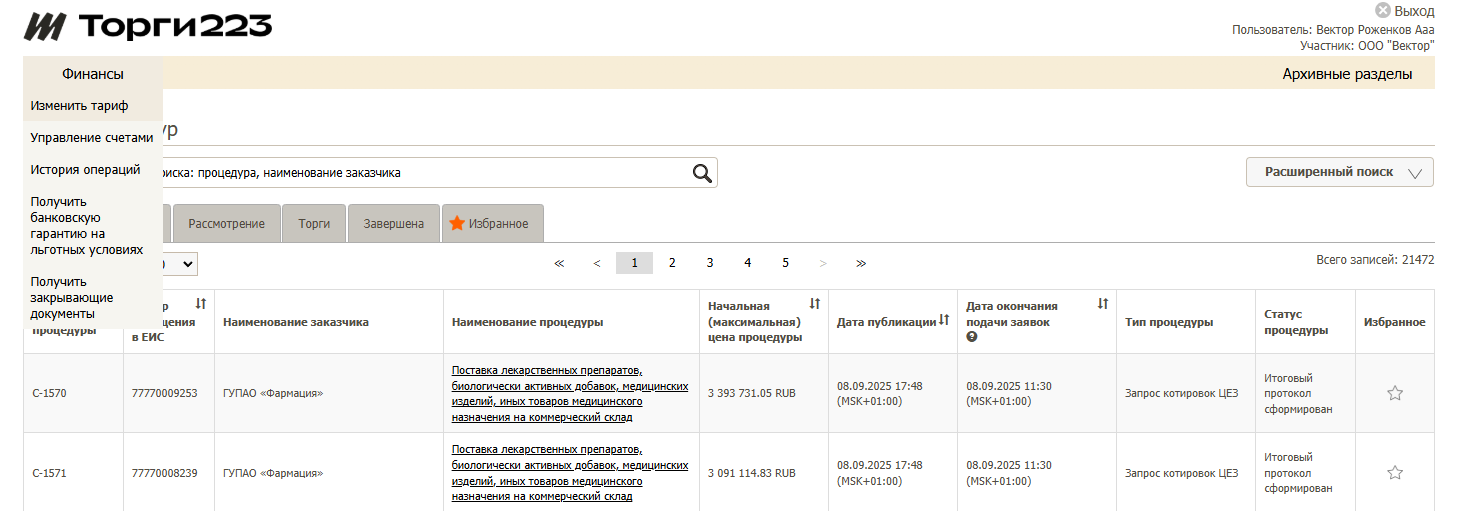Sort by publication date arrows
The image size is (1467, 511).
[944, 321]
